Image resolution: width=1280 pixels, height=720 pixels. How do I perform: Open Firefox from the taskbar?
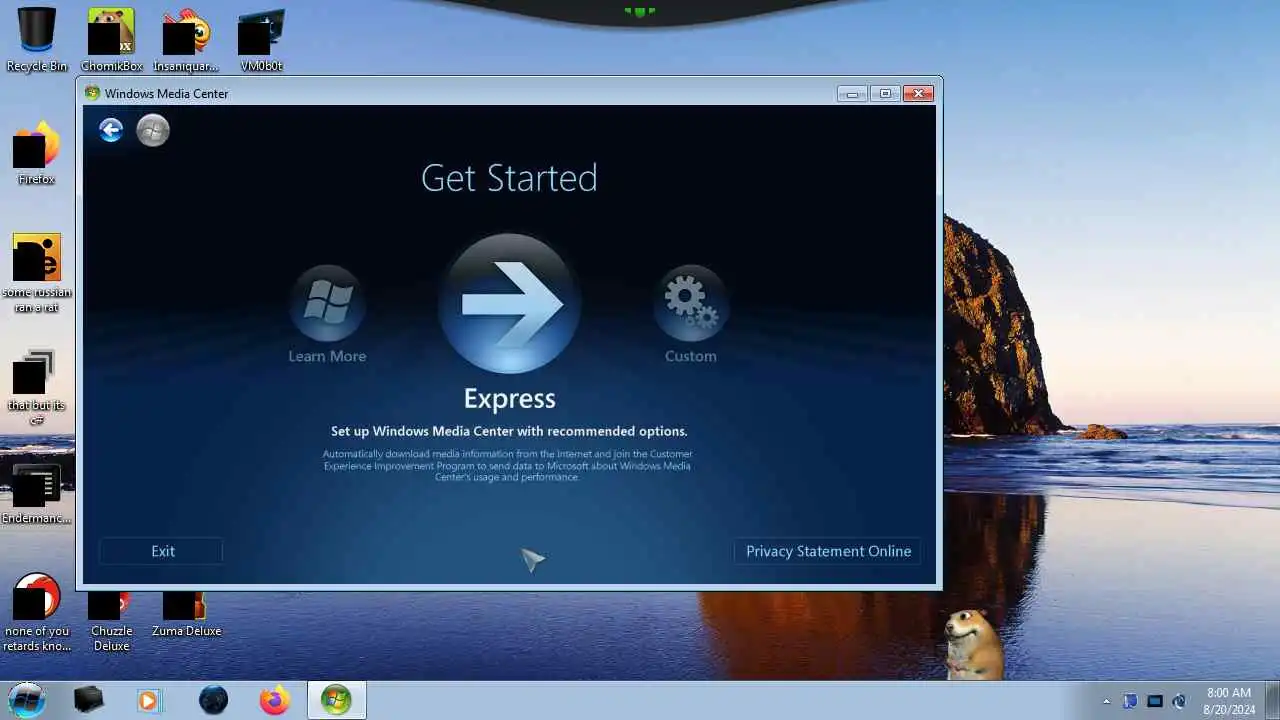[x=275, y=700]
